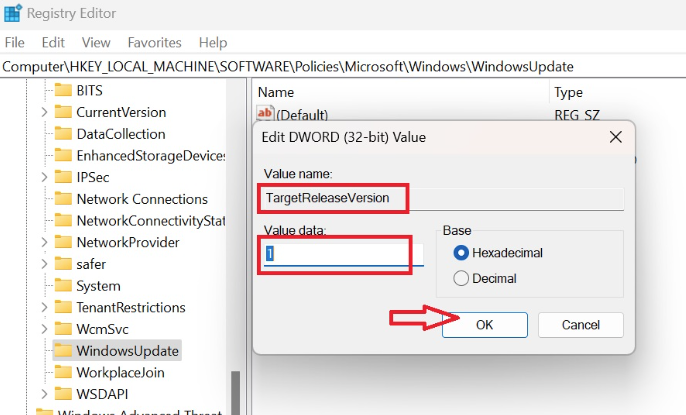This screenshot has height=415, width=686.
Task: Select the Network Connections key label
Action: coord(142,199)
